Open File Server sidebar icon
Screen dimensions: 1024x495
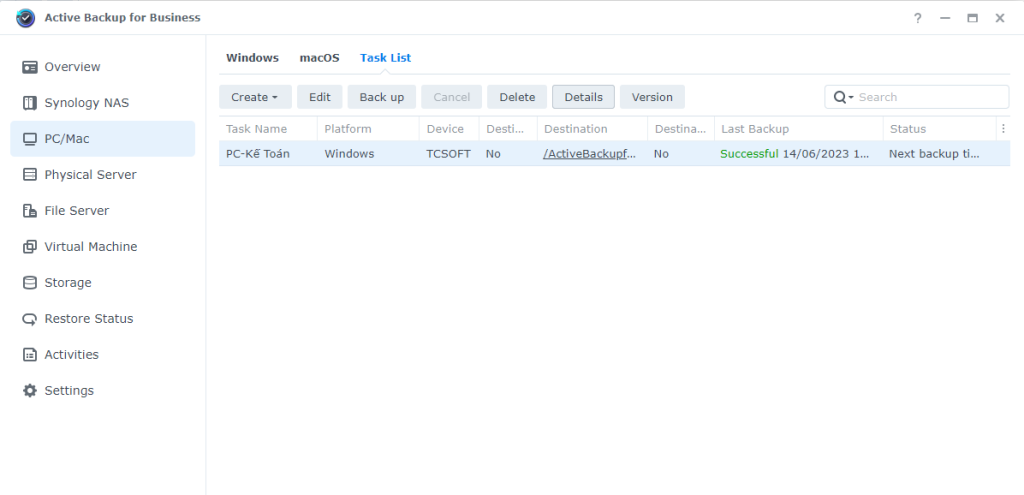(x=29, y=211)
